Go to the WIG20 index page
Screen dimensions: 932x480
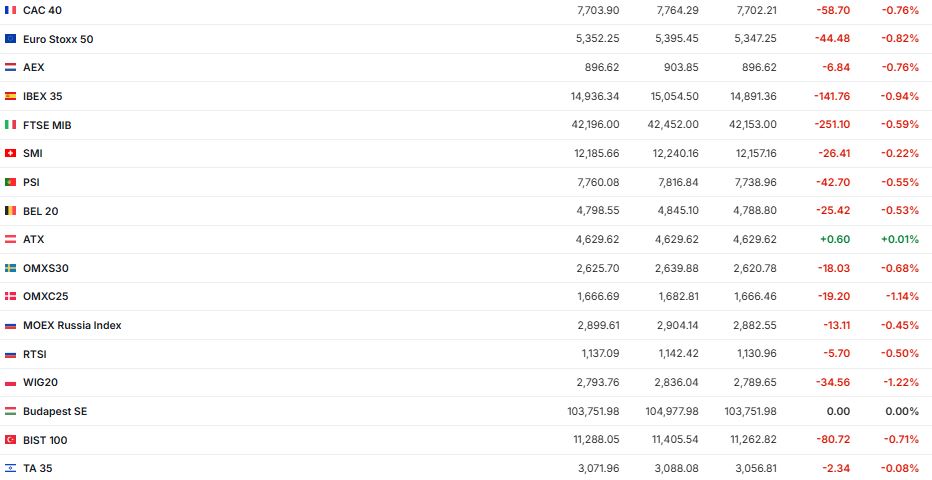tap(40, 382)
